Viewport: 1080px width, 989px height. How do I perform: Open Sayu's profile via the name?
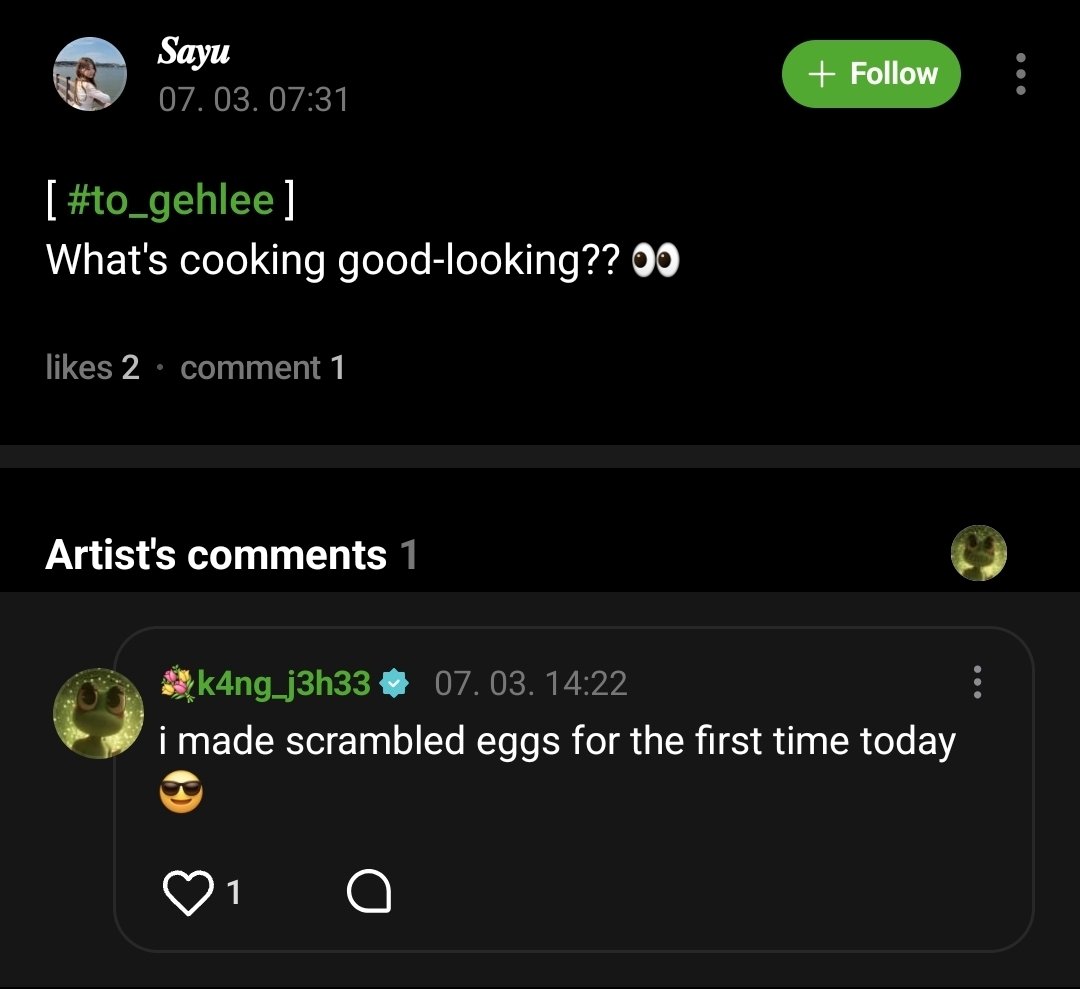194,51
